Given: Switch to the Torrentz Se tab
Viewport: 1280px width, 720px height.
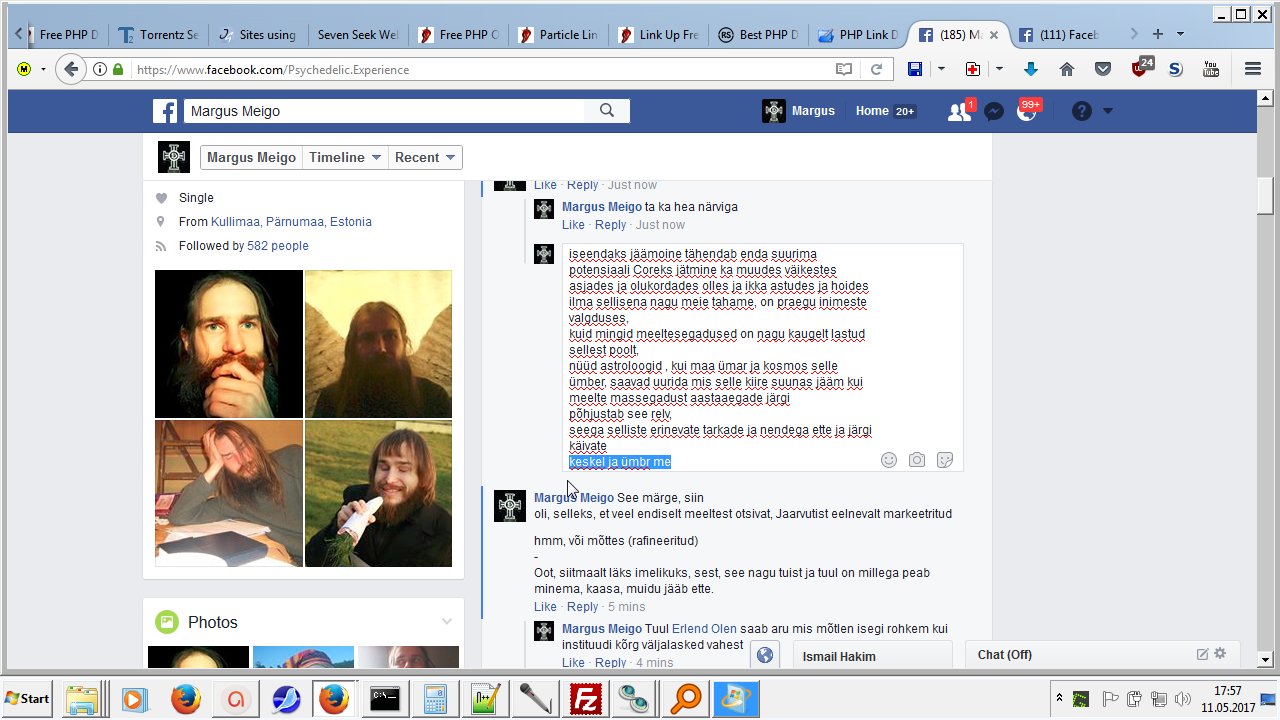Looking at the screenshot, I should tap(158, 34).
